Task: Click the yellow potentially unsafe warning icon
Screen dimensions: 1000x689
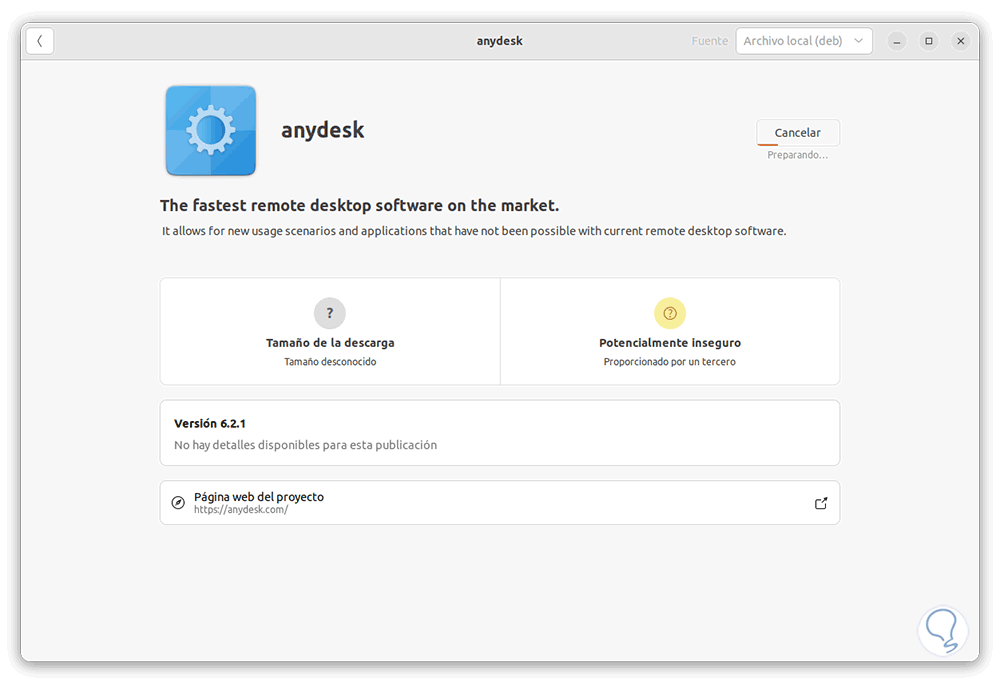Action: [670, 313]
